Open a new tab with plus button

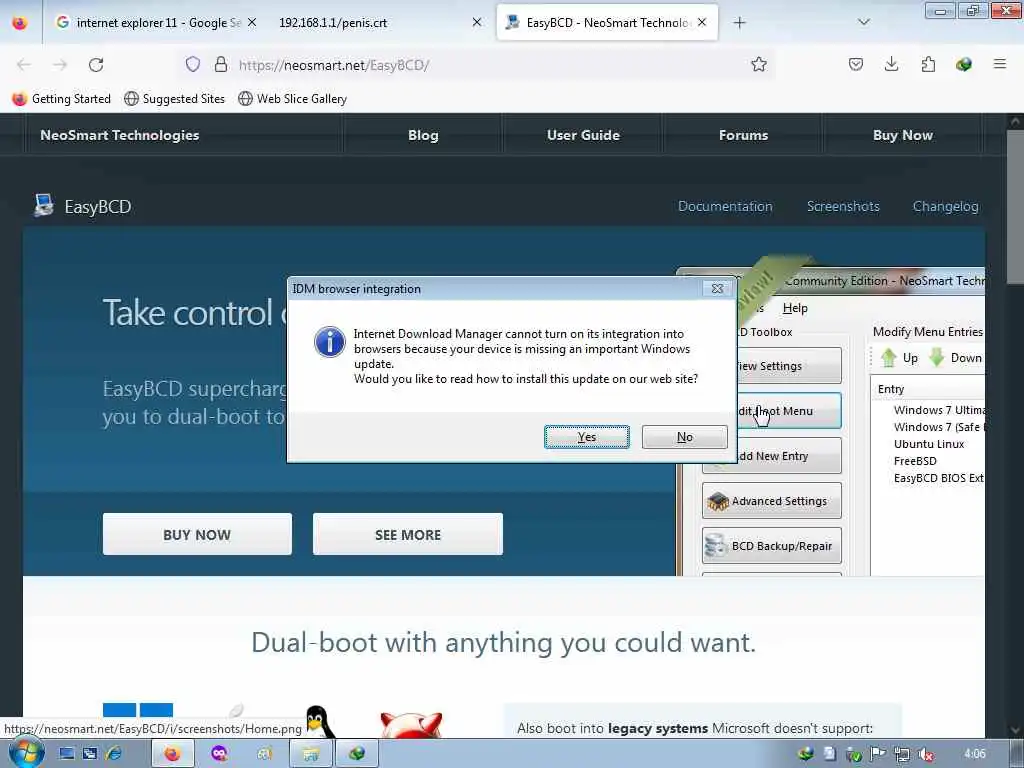(739, 23)
